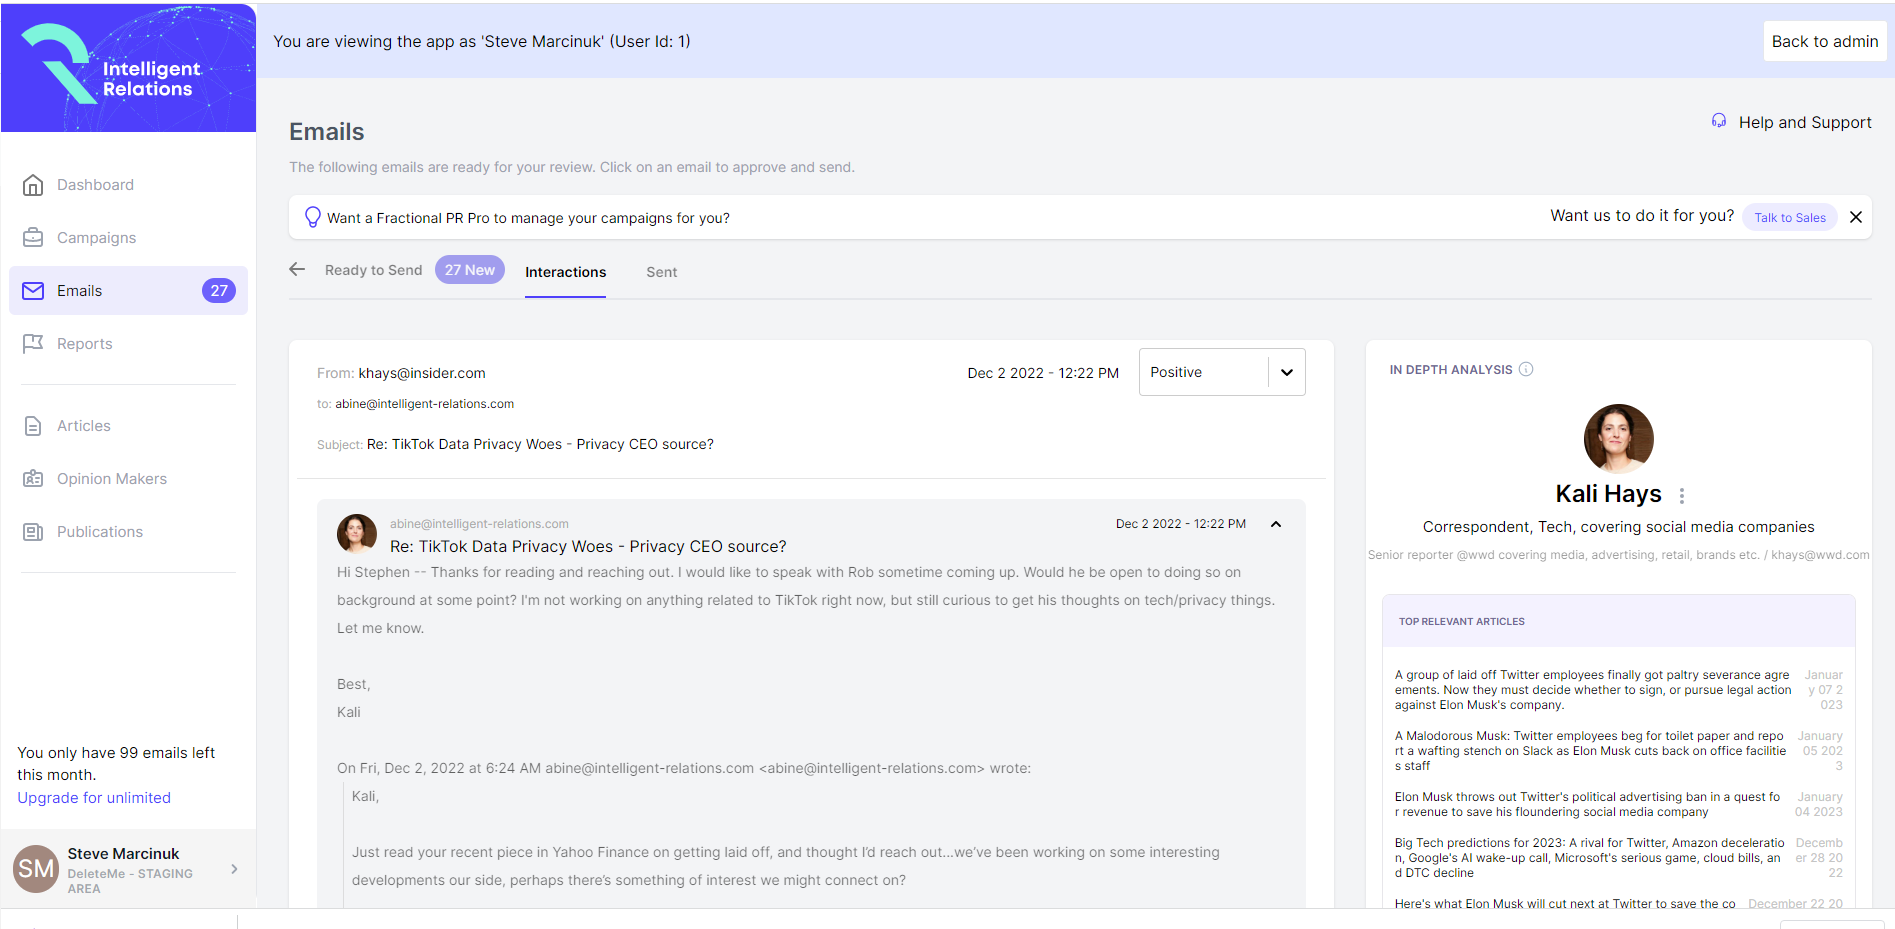Click Upgrade for unlimited link
The height and width of the screenshot is (929, 1895).
pyautogui.click(x=94, y=798)
